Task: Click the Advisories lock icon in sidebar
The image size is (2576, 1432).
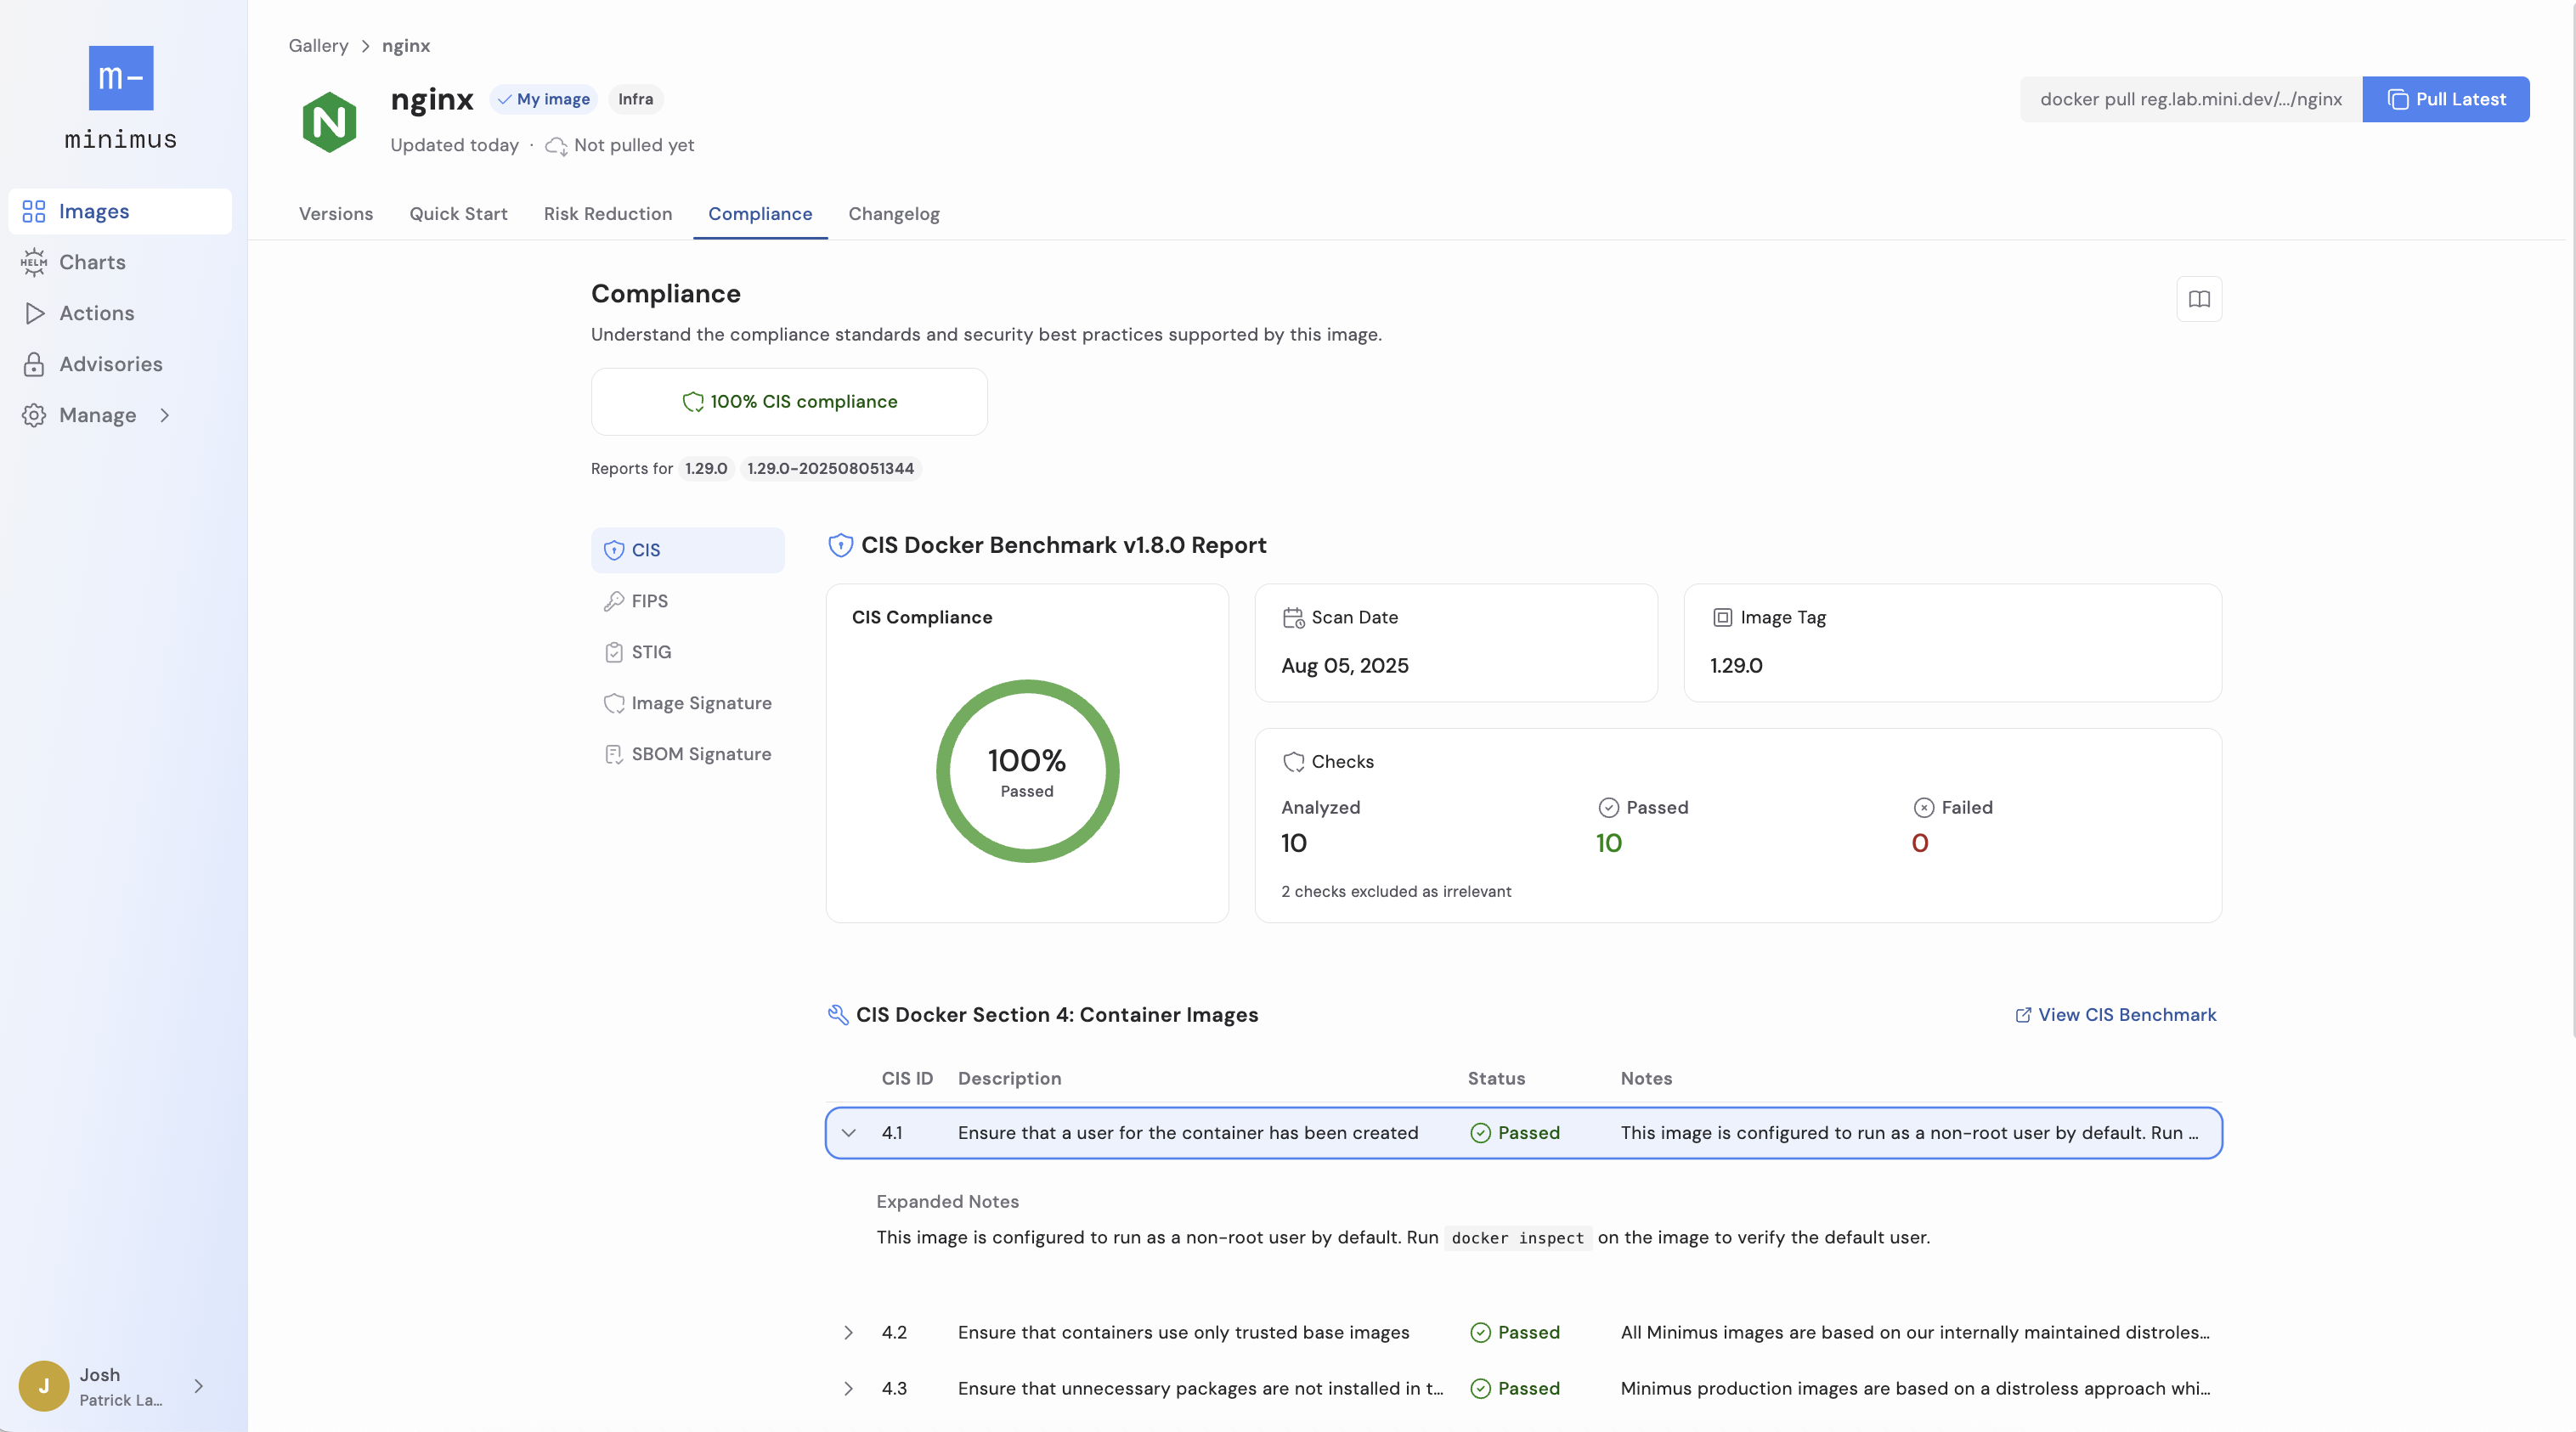Action: click(34, 364)
